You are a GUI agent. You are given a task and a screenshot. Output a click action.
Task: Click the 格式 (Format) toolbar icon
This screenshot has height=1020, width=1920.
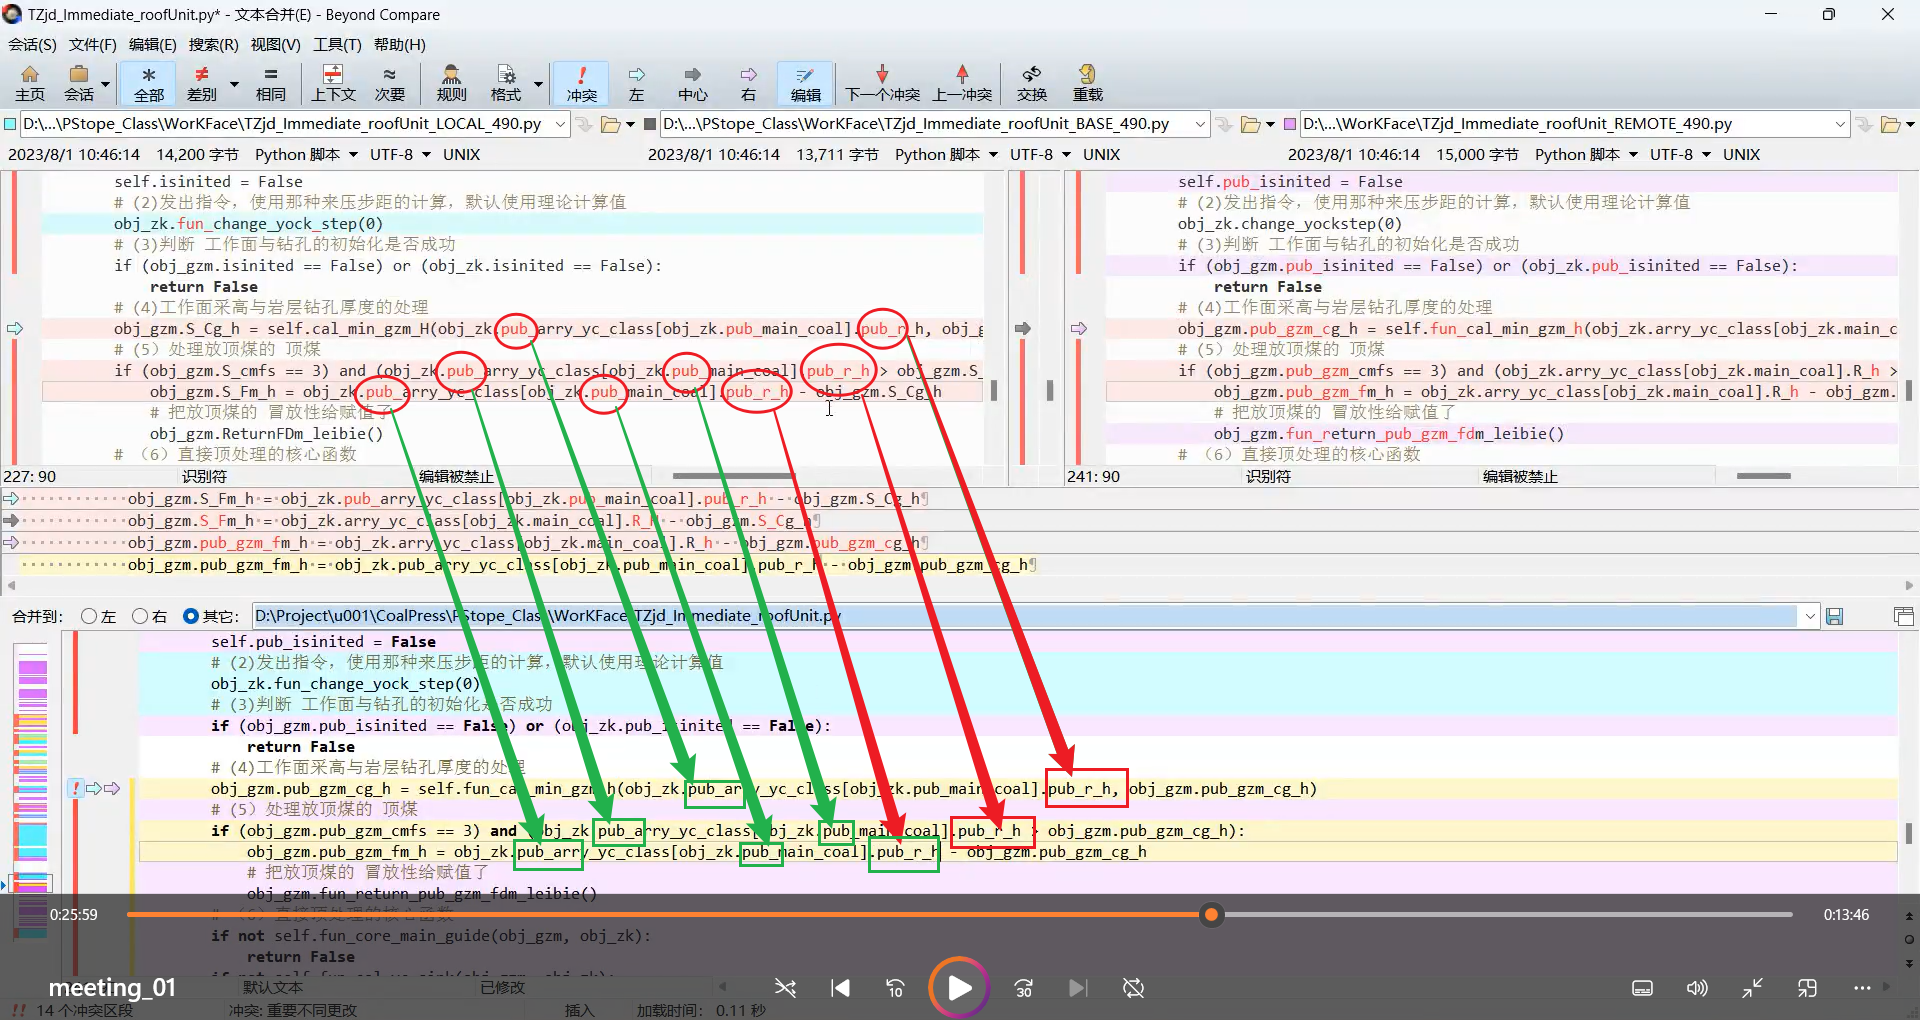pos(506,83)
